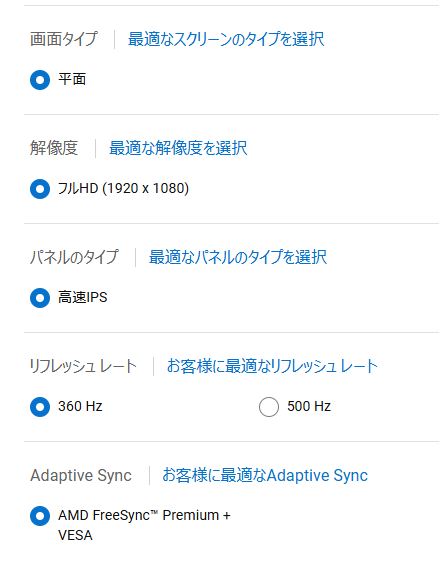Click the 画面タイプ section heading
The image size is (439, 566).
(64, 39)
